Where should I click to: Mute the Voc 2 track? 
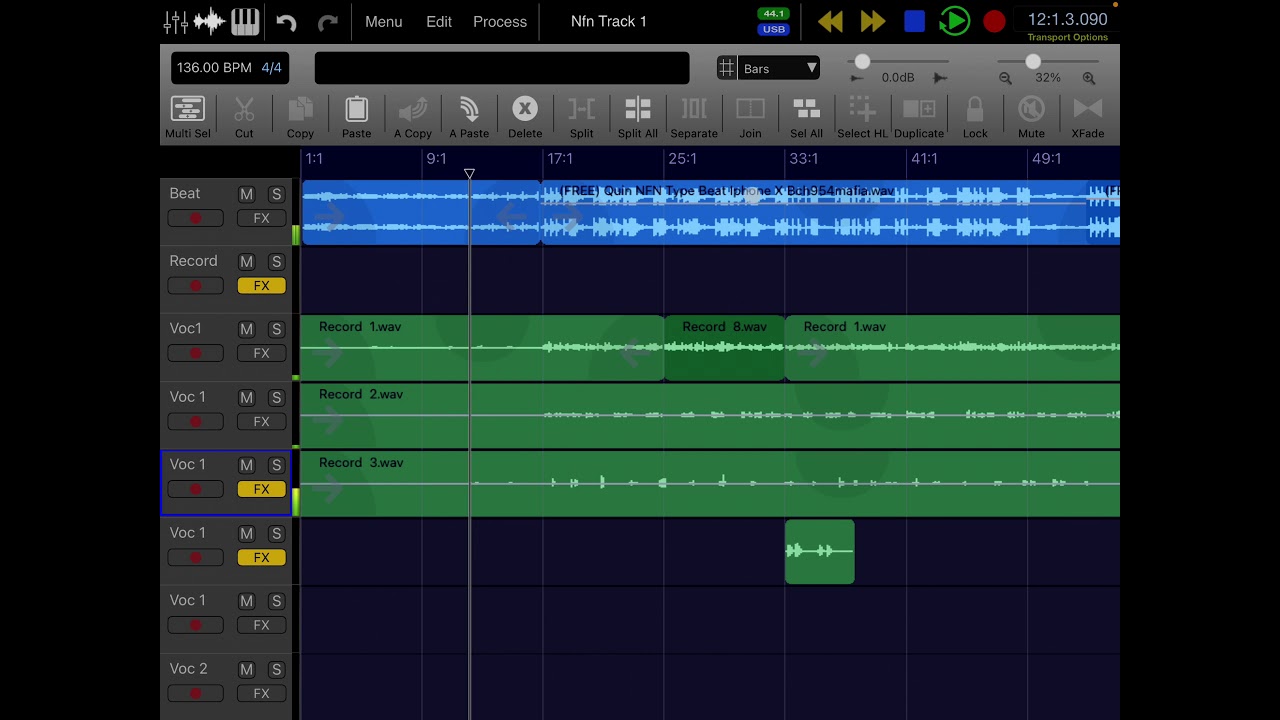[246, 670]
